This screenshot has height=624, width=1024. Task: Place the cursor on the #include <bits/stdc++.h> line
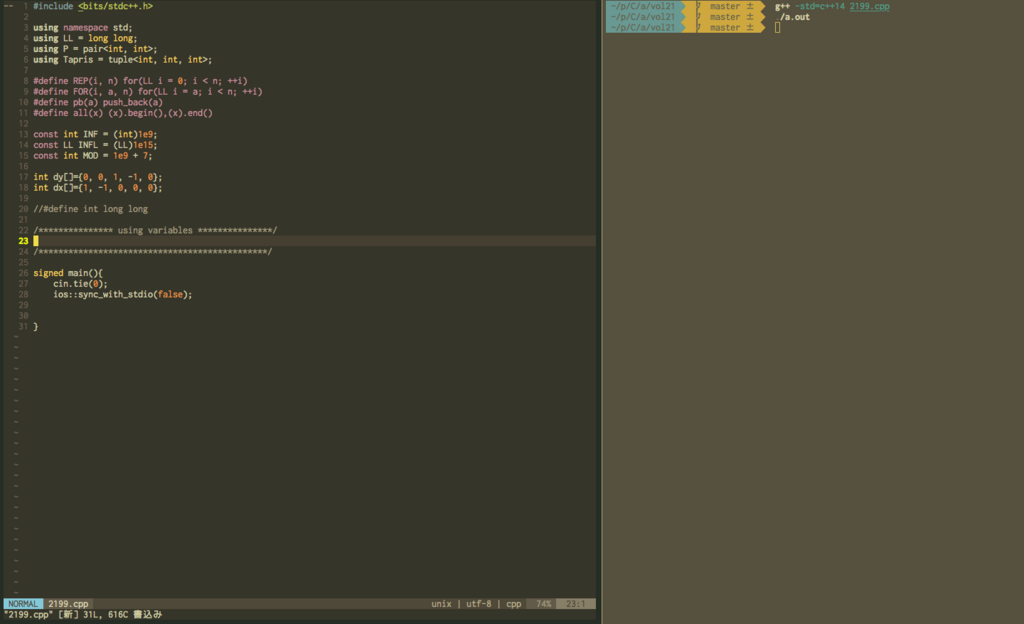click(x=93, y=6)
